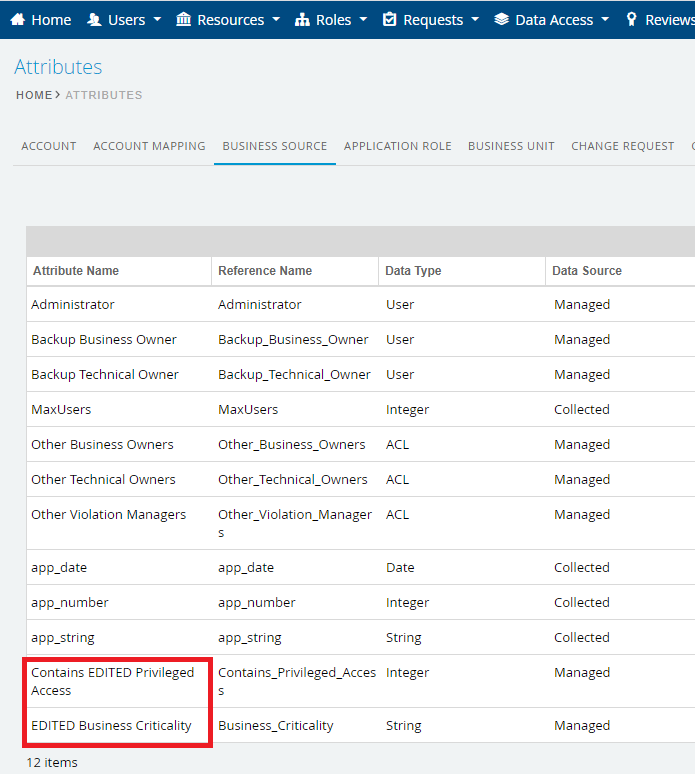Open the Data Access dropdown arrow
This screenshot has width=695, height=774.
tap(605, 20)
